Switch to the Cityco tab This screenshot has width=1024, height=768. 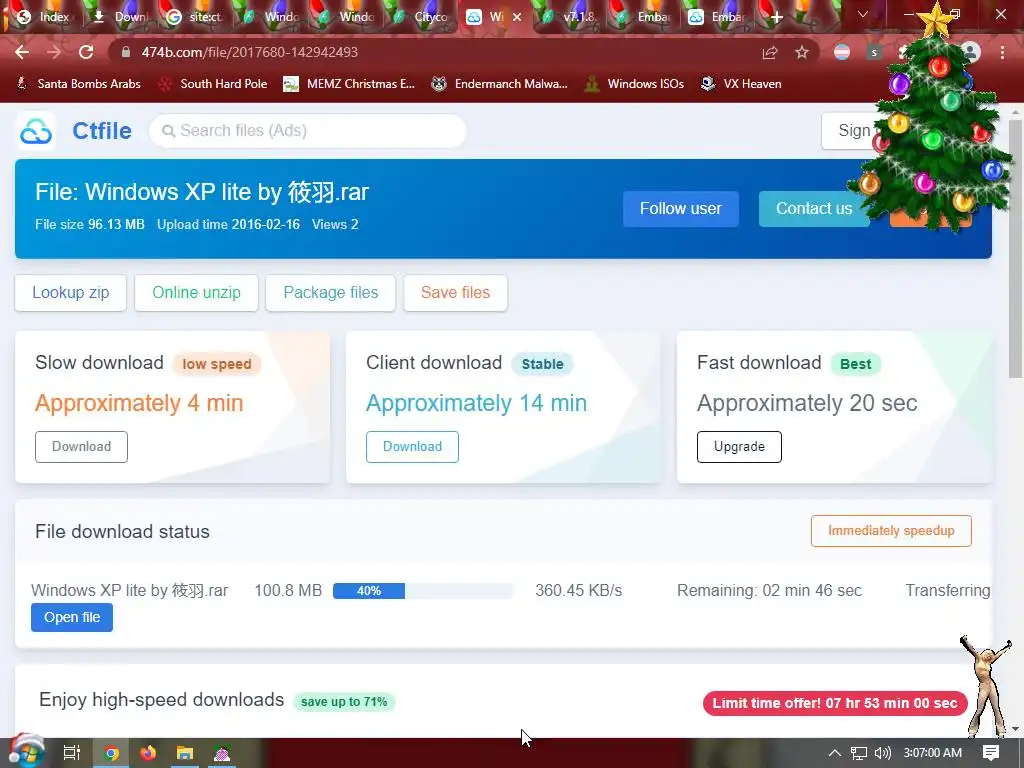coord(421,17)
